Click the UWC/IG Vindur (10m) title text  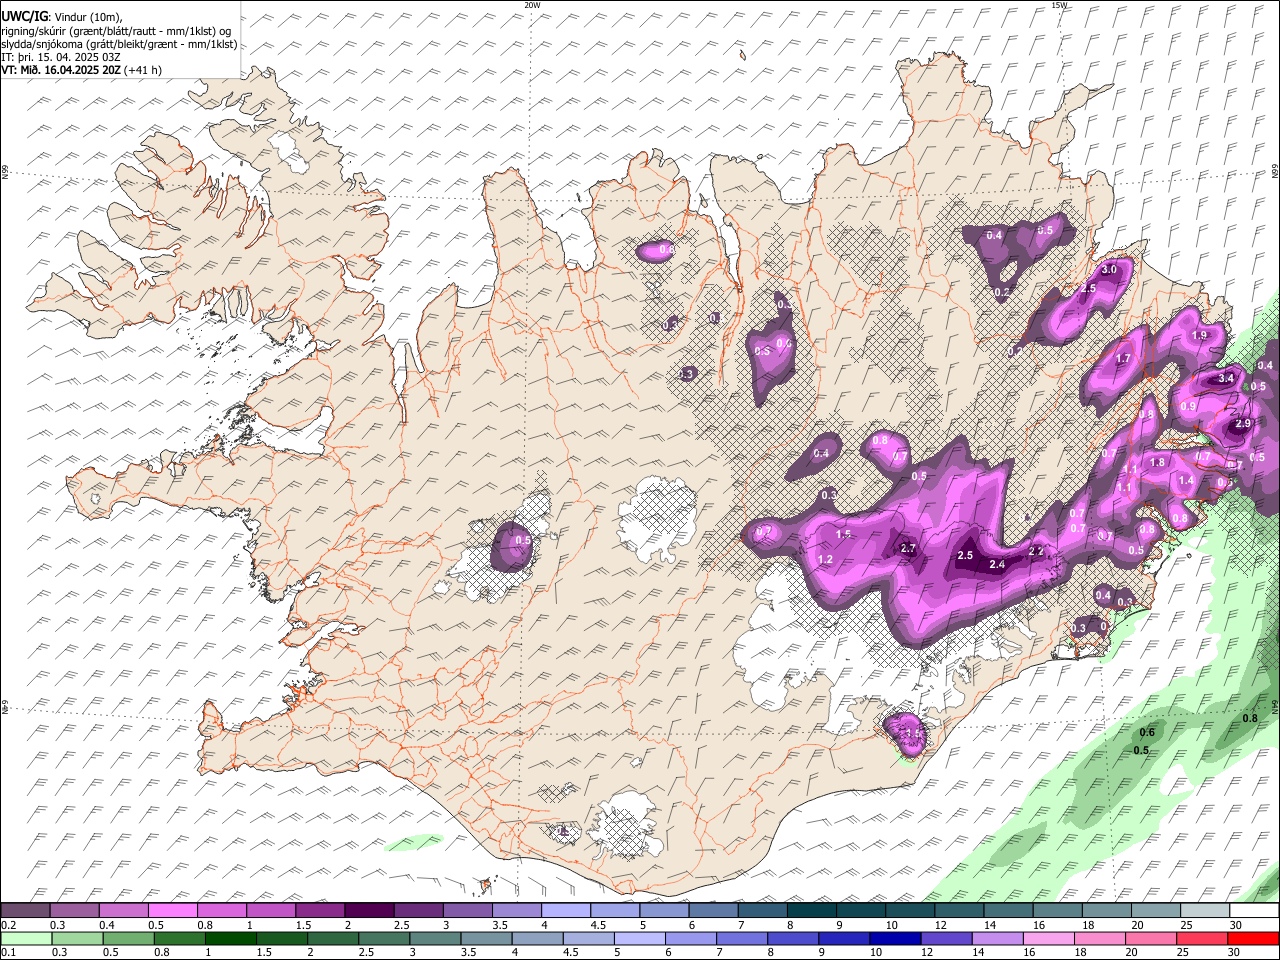point(62,17)
